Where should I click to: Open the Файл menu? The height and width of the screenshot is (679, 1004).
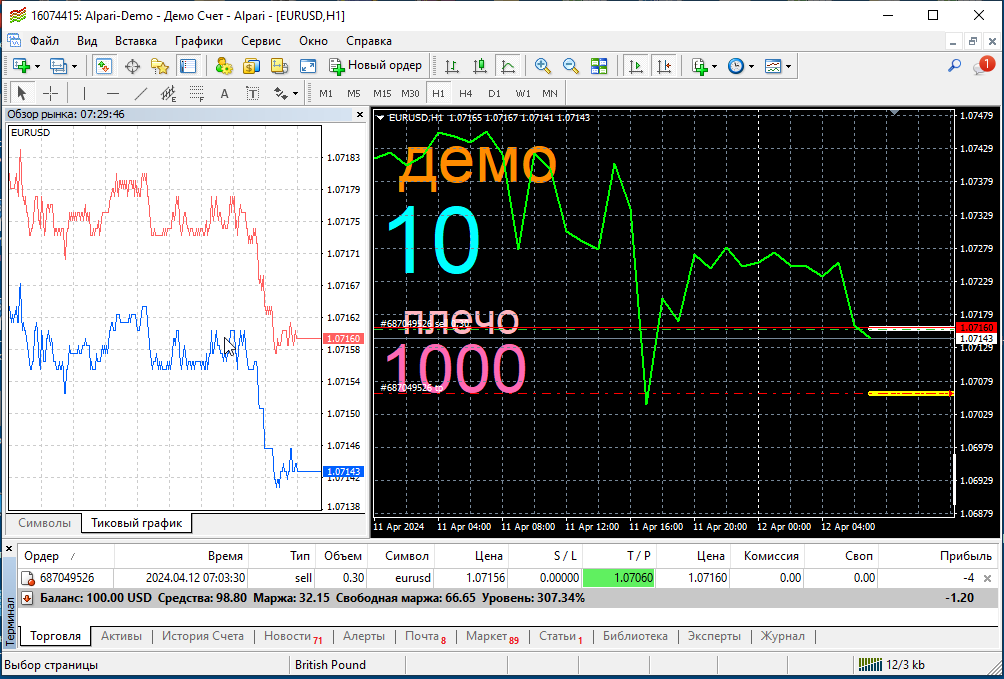[x=44, y=41]
